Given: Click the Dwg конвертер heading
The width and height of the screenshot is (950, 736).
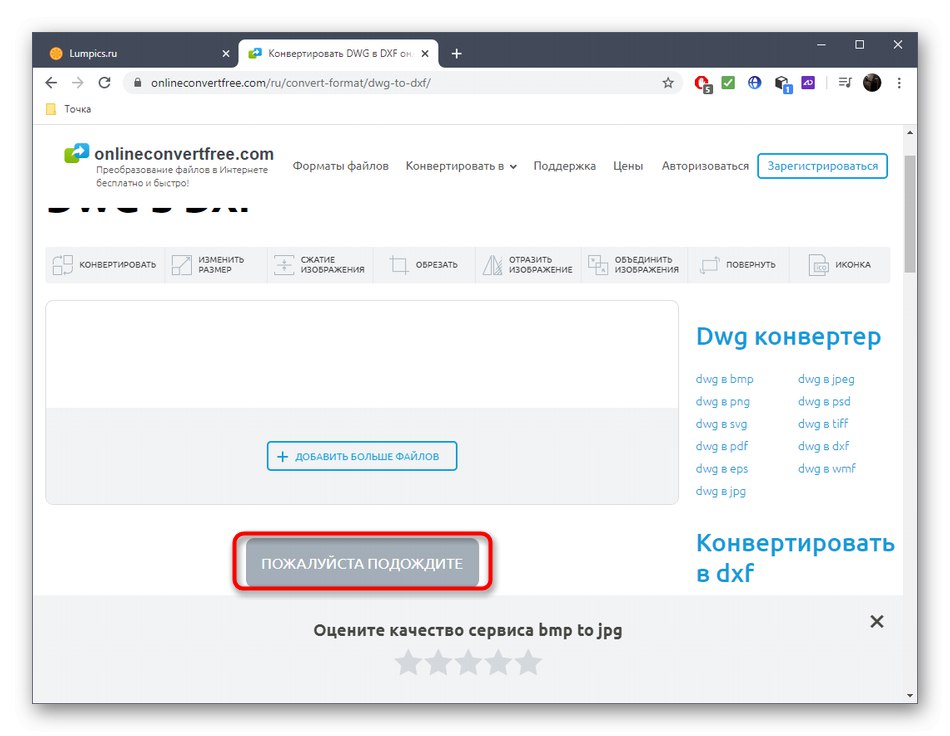Looking at the screenshot, I should 788,336.
